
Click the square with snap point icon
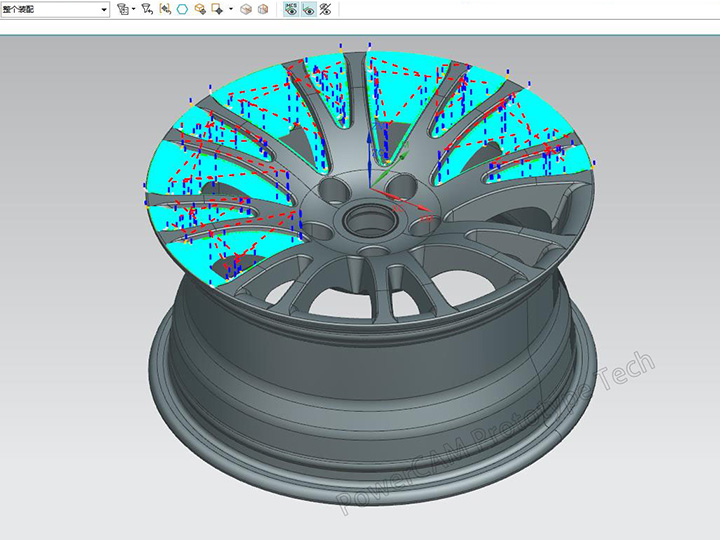[218, 9]
